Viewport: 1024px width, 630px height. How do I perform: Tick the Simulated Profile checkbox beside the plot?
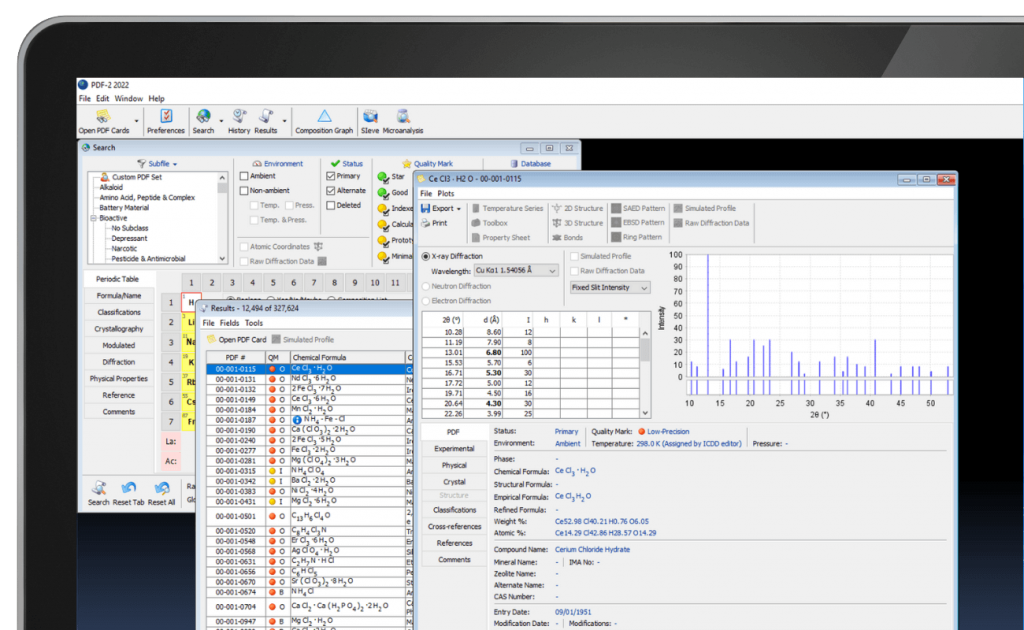point(575,257)
